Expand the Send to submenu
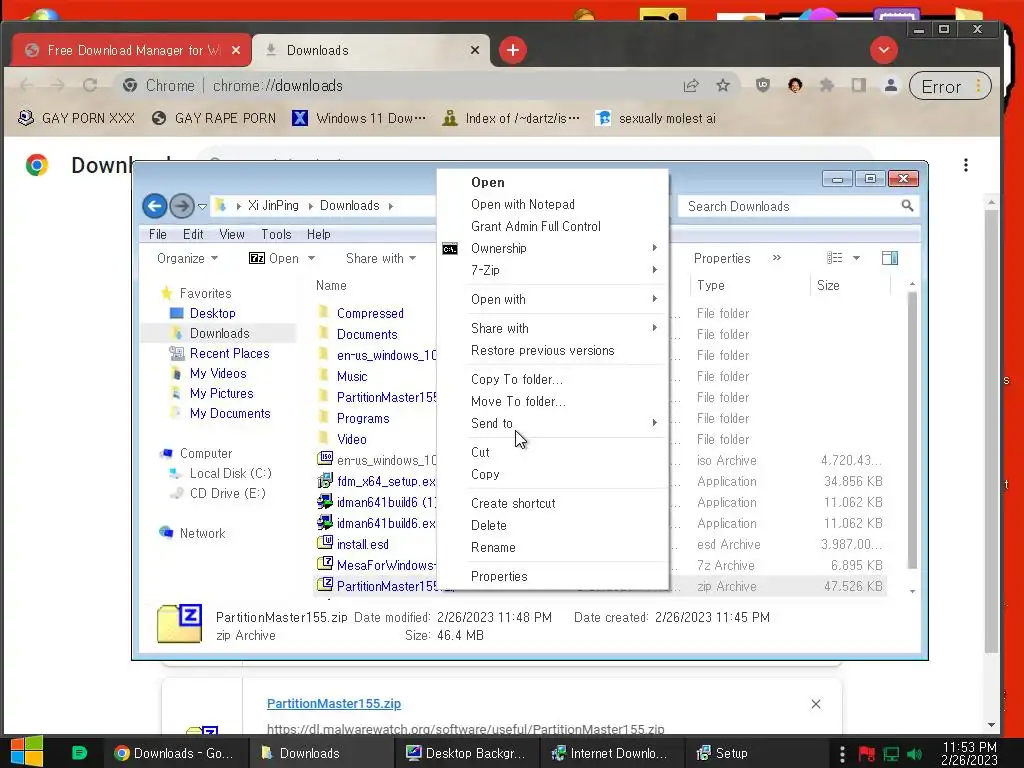The width and height of the screenshot is (1024, 768). 564,423
